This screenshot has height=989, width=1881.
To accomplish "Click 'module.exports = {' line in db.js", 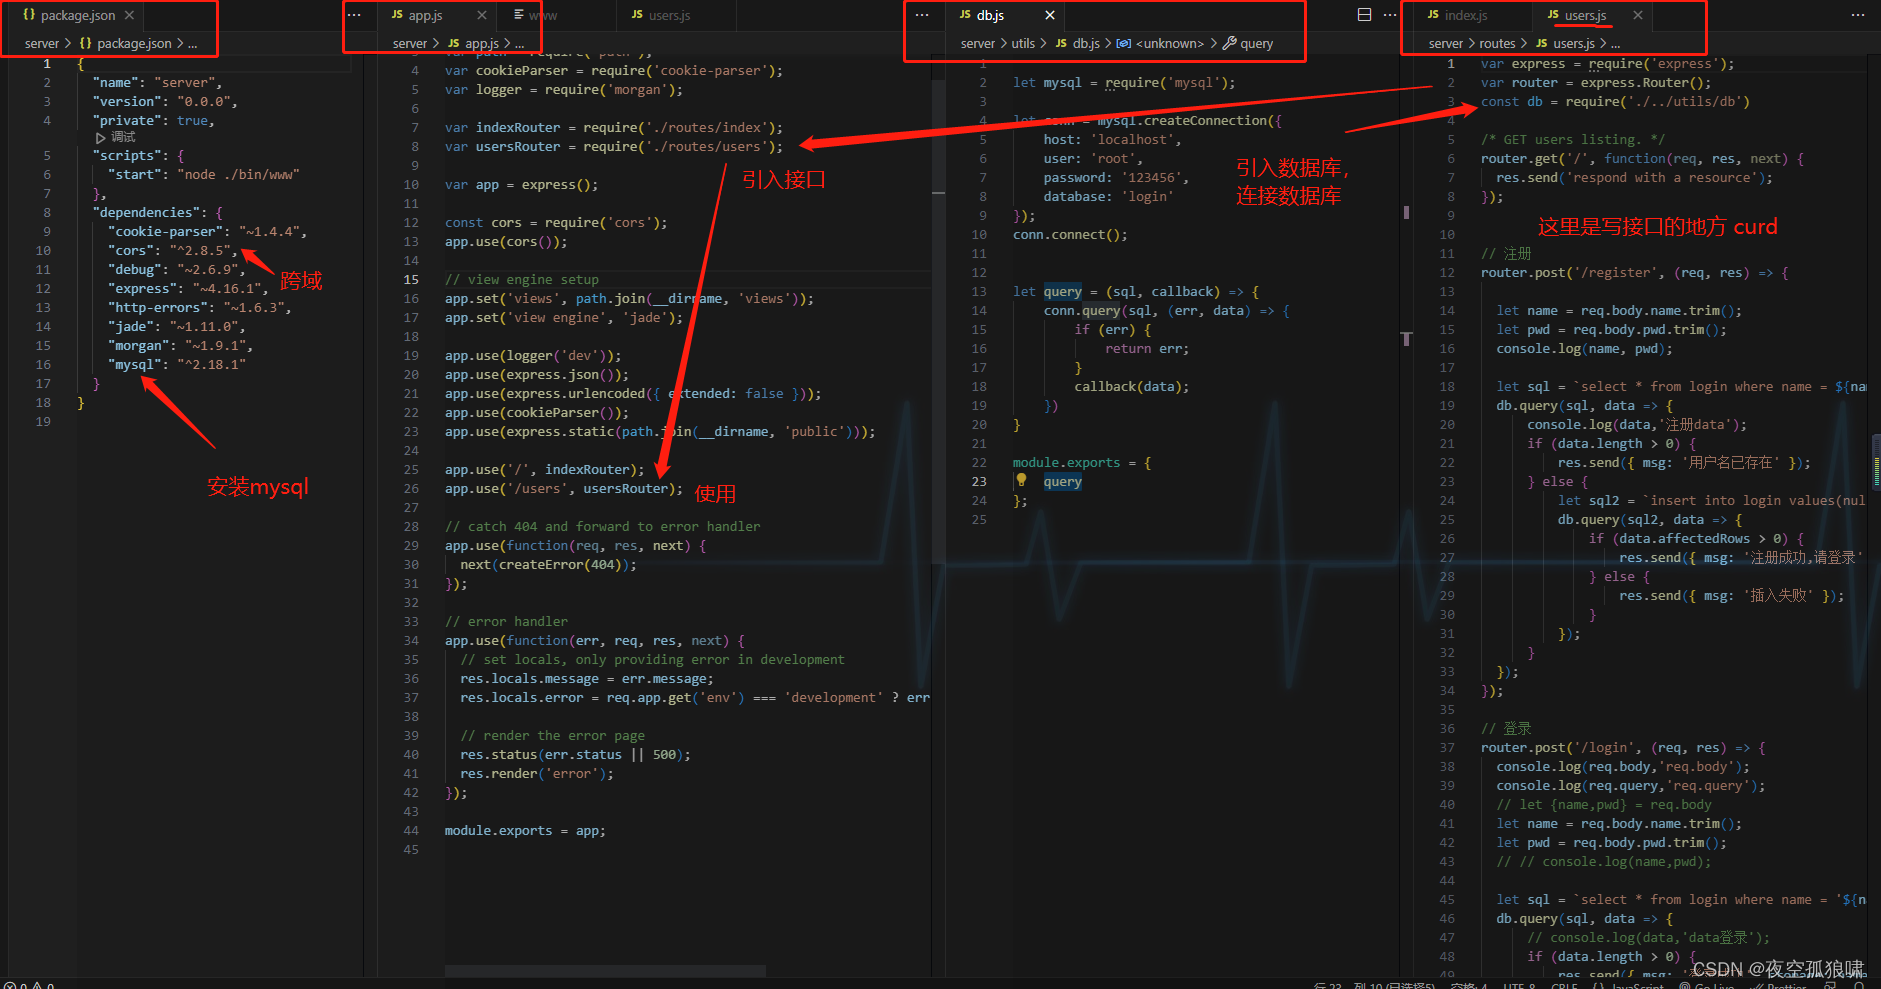I will (1082, 462).
